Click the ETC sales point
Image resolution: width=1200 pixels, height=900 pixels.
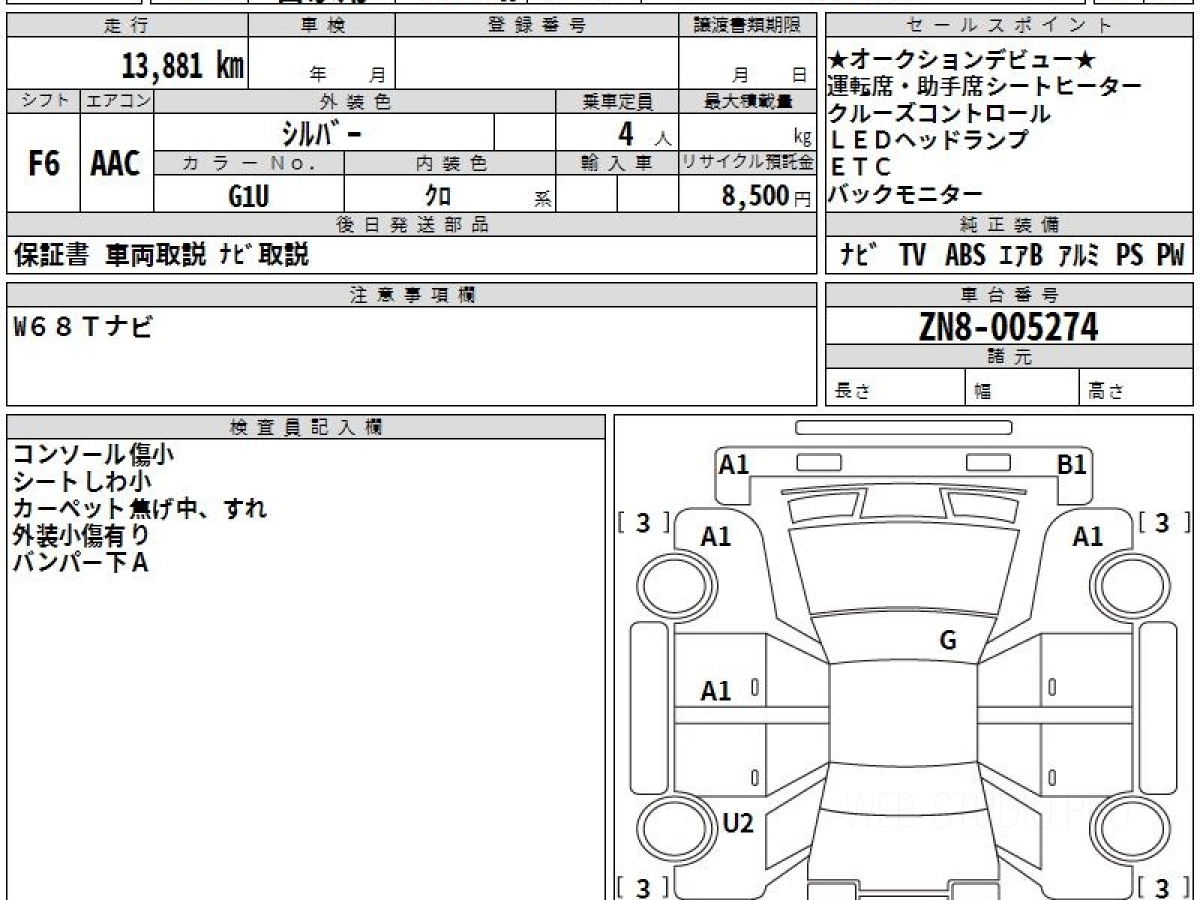coord(860,167)
